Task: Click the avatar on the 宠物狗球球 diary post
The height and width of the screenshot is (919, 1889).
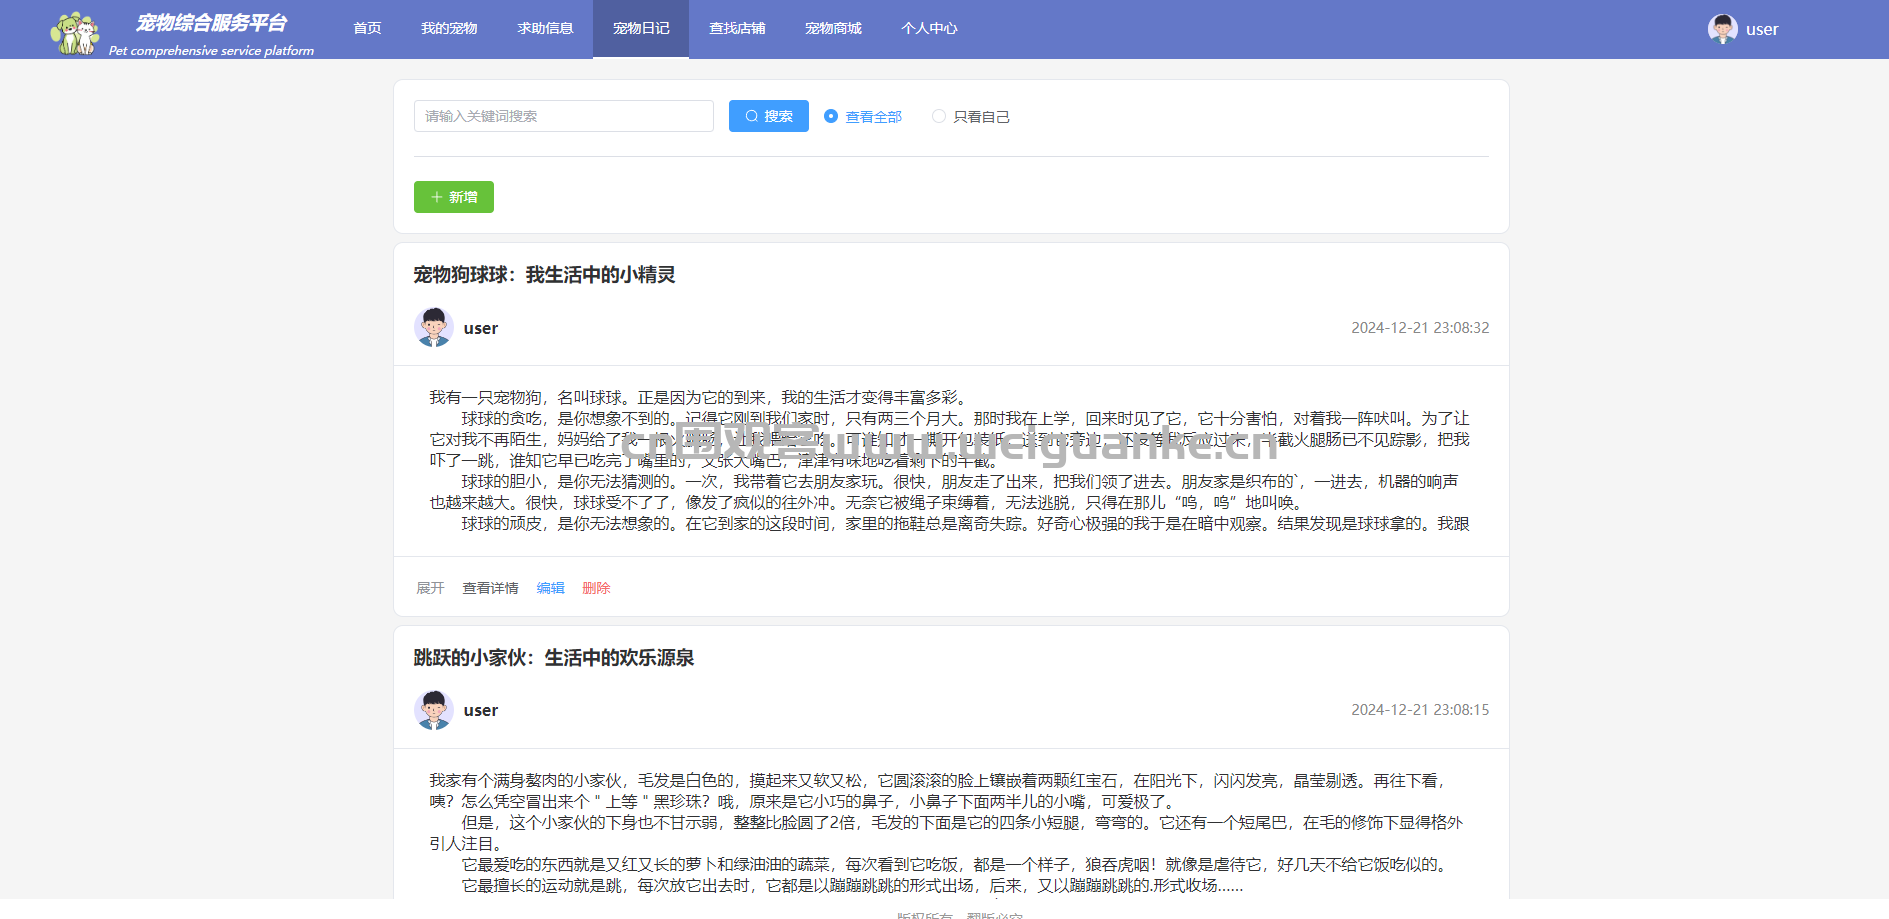Action: [434, 327]
